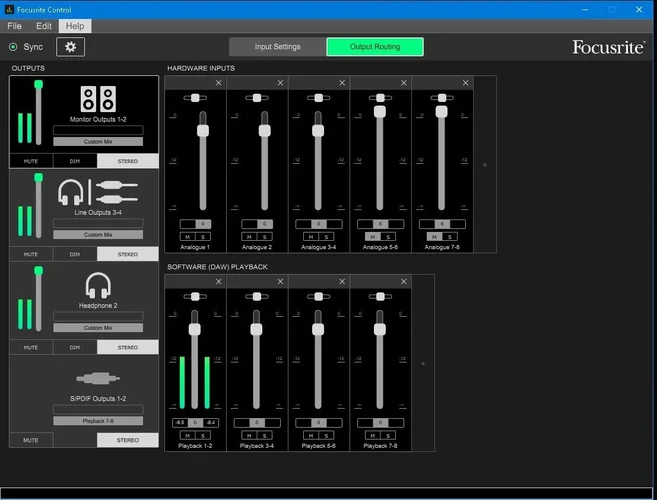Remove the Playback 7-8 channel with X
The image size is (657, 500).
(404, 282)
